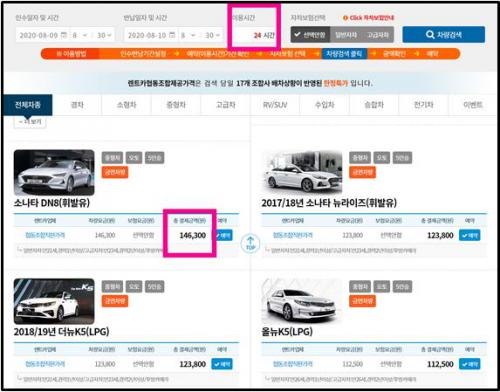Click the bold total 123,800 for 소나타 뉴라이즈
The image size is (500, 392).
tap(440, 235)
